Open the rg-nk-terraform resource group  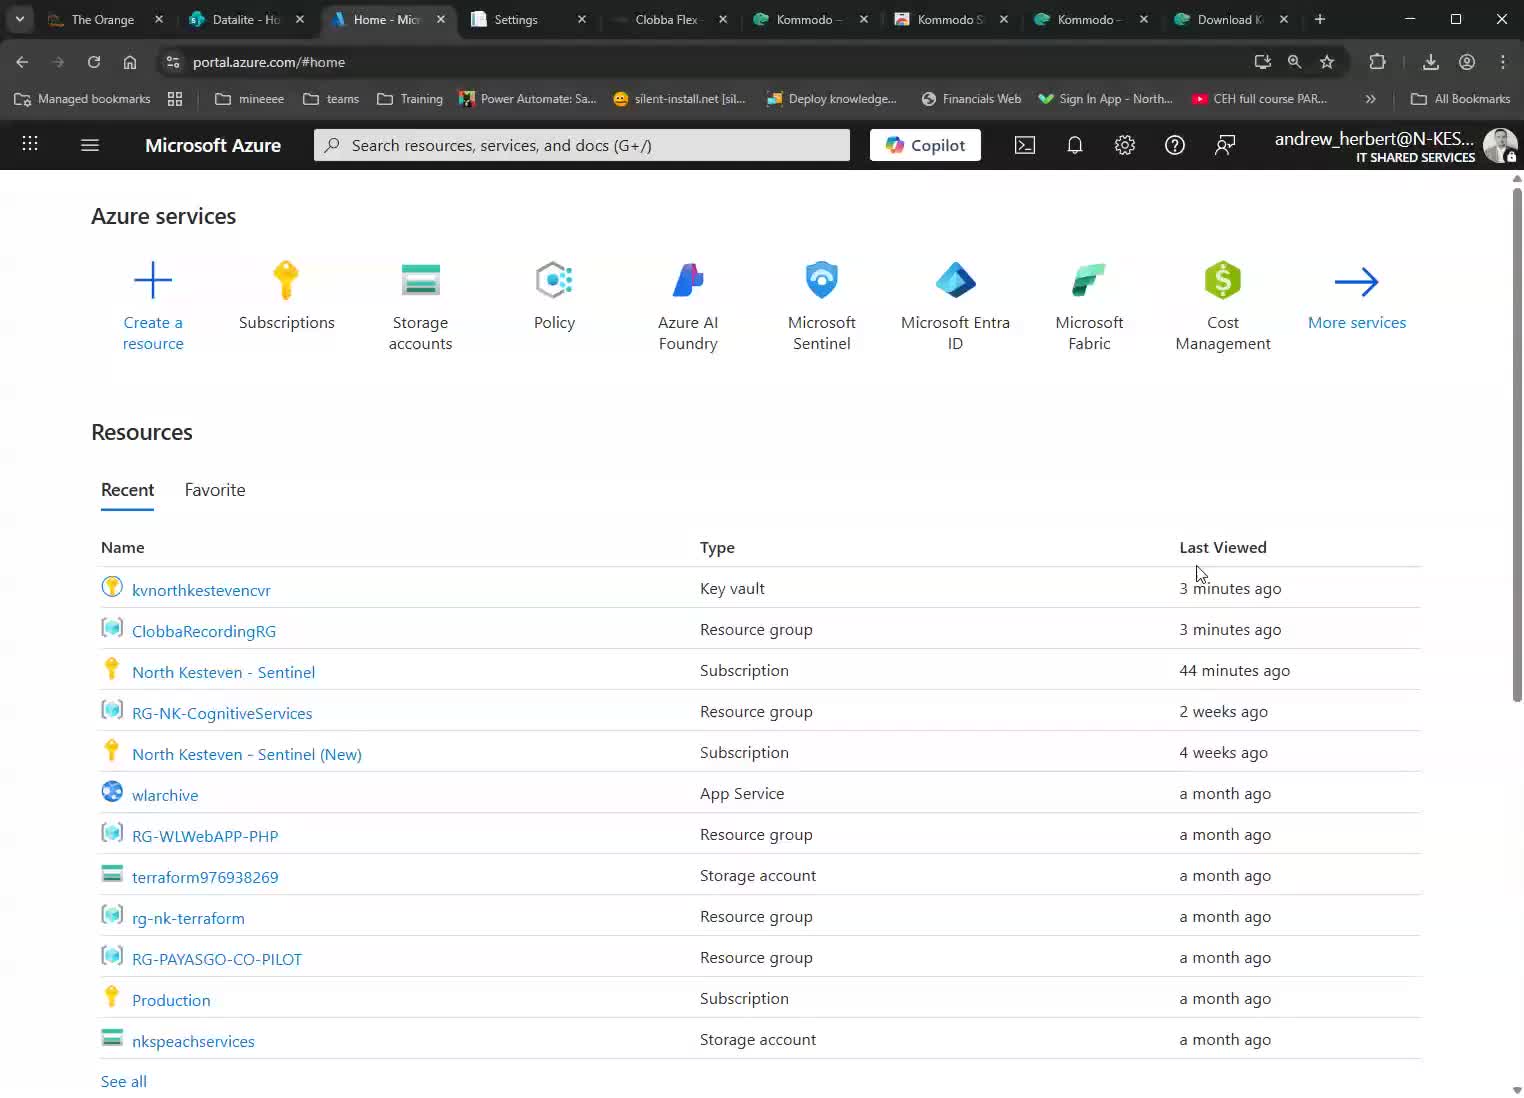tap(188, 918)
